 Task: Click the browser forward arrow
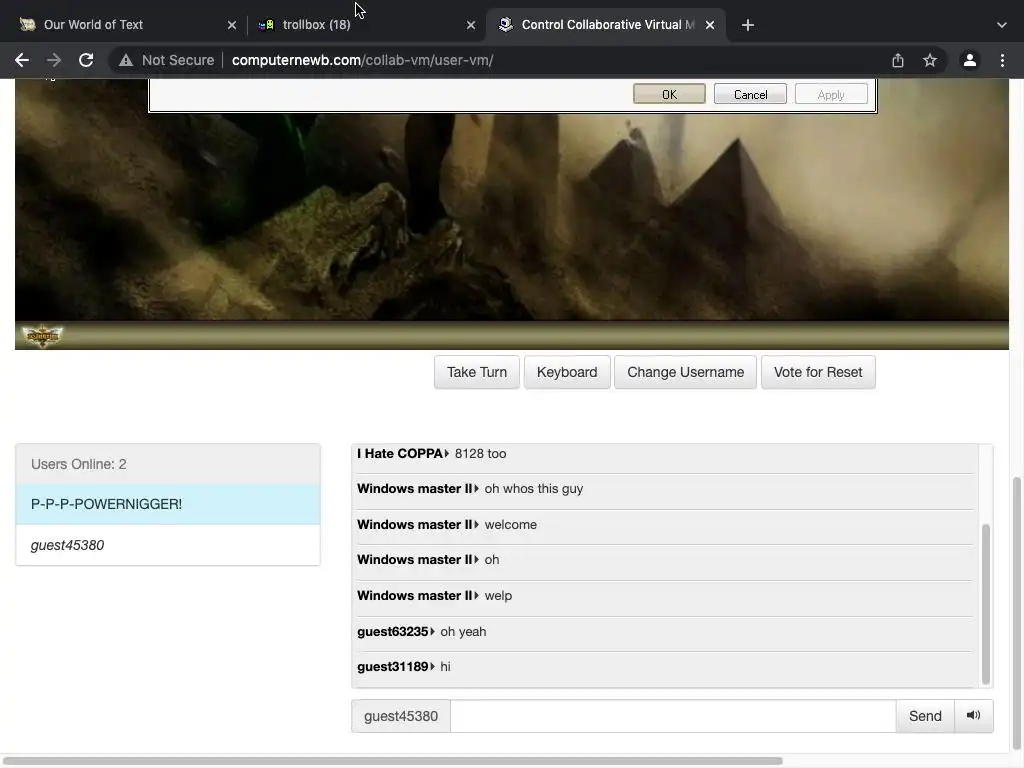pyautogui.click(x=54, y=60)
